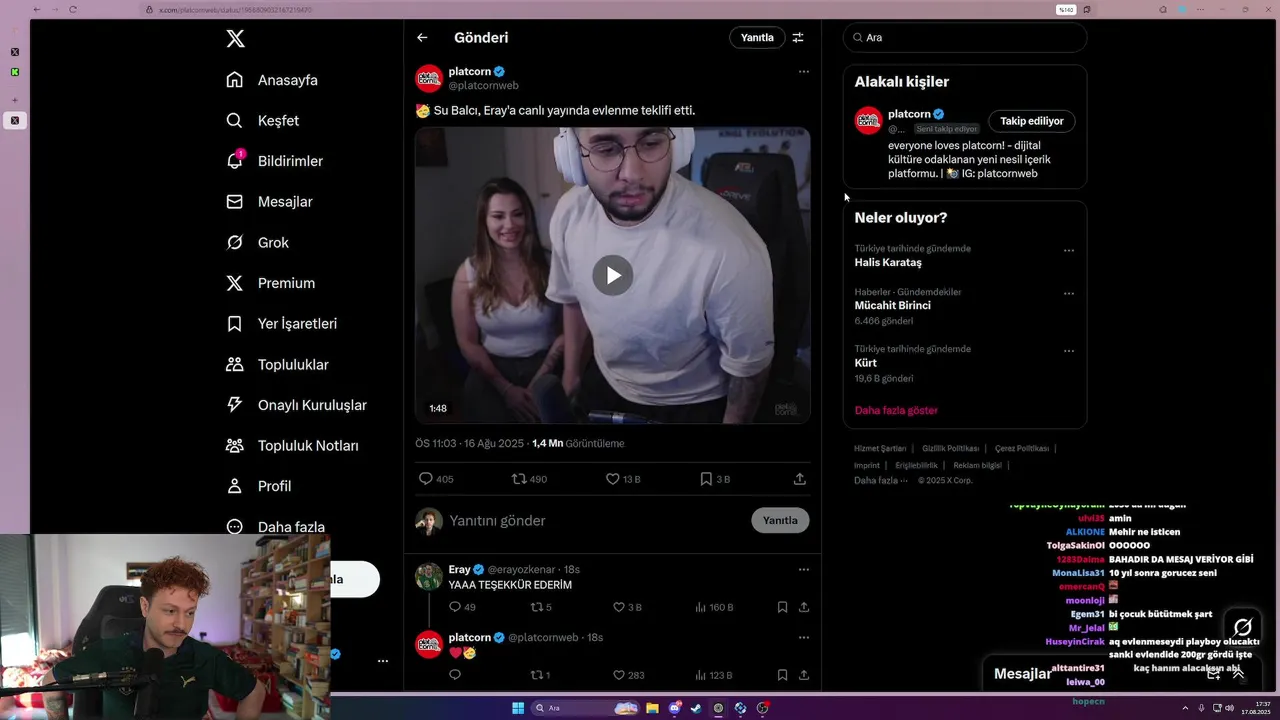Click the Takip ediyor button
This screenshot has width=1280, height=720.
pos(1032,121)
